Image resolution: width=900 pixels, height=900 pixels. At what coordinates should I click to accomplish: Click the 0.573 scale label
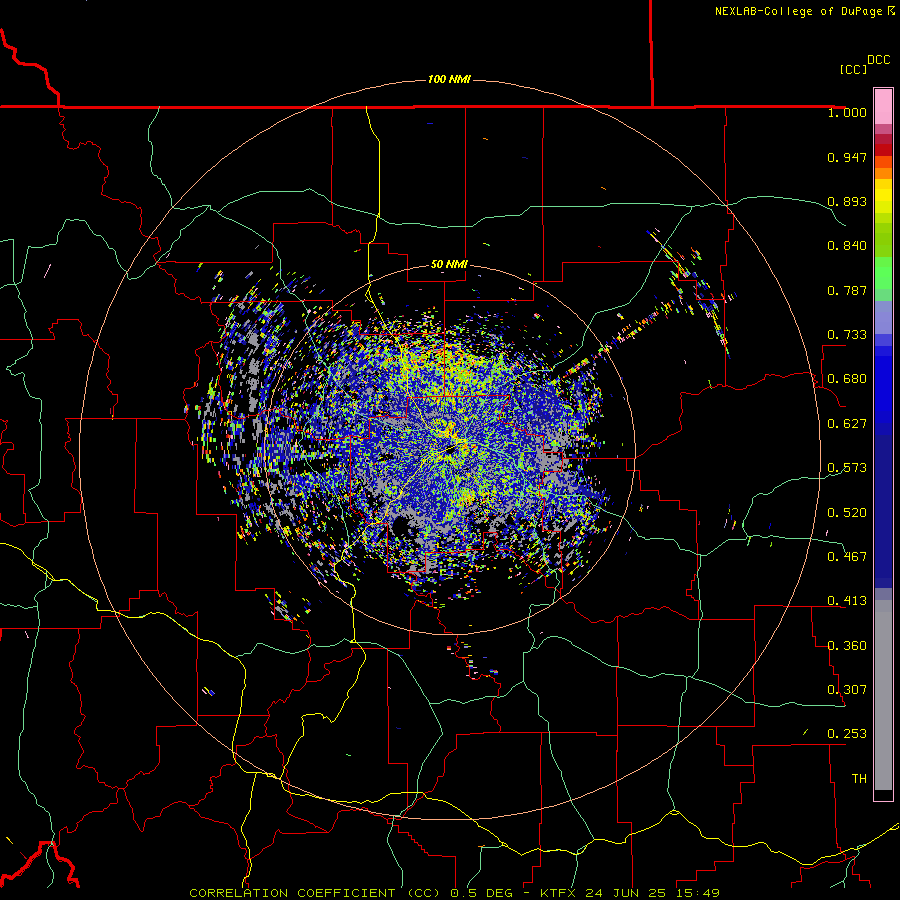click(847, 468)
